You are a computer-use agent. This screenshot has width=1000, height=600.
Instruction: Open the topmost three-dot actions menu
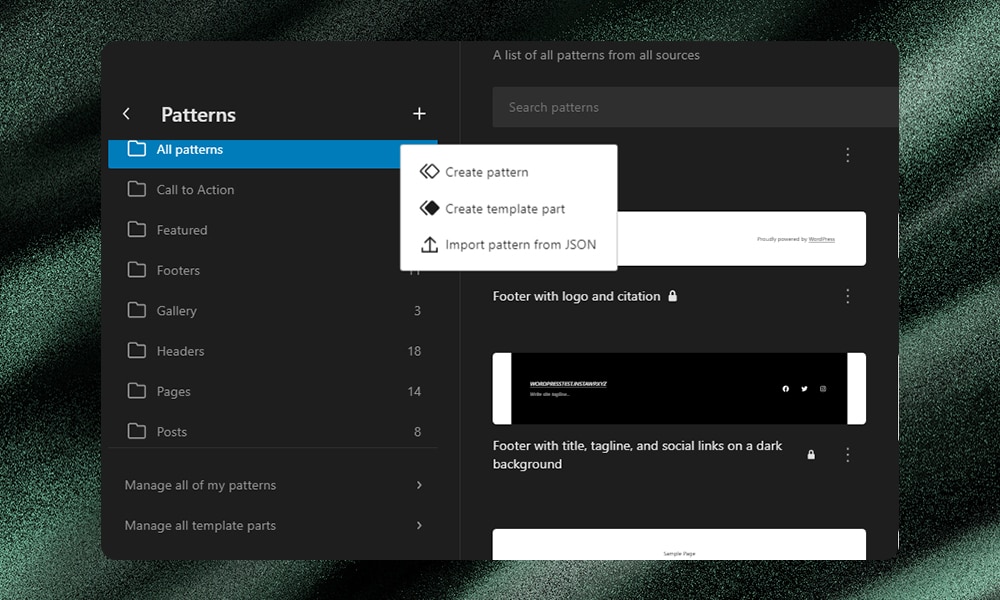pos(848,155)
